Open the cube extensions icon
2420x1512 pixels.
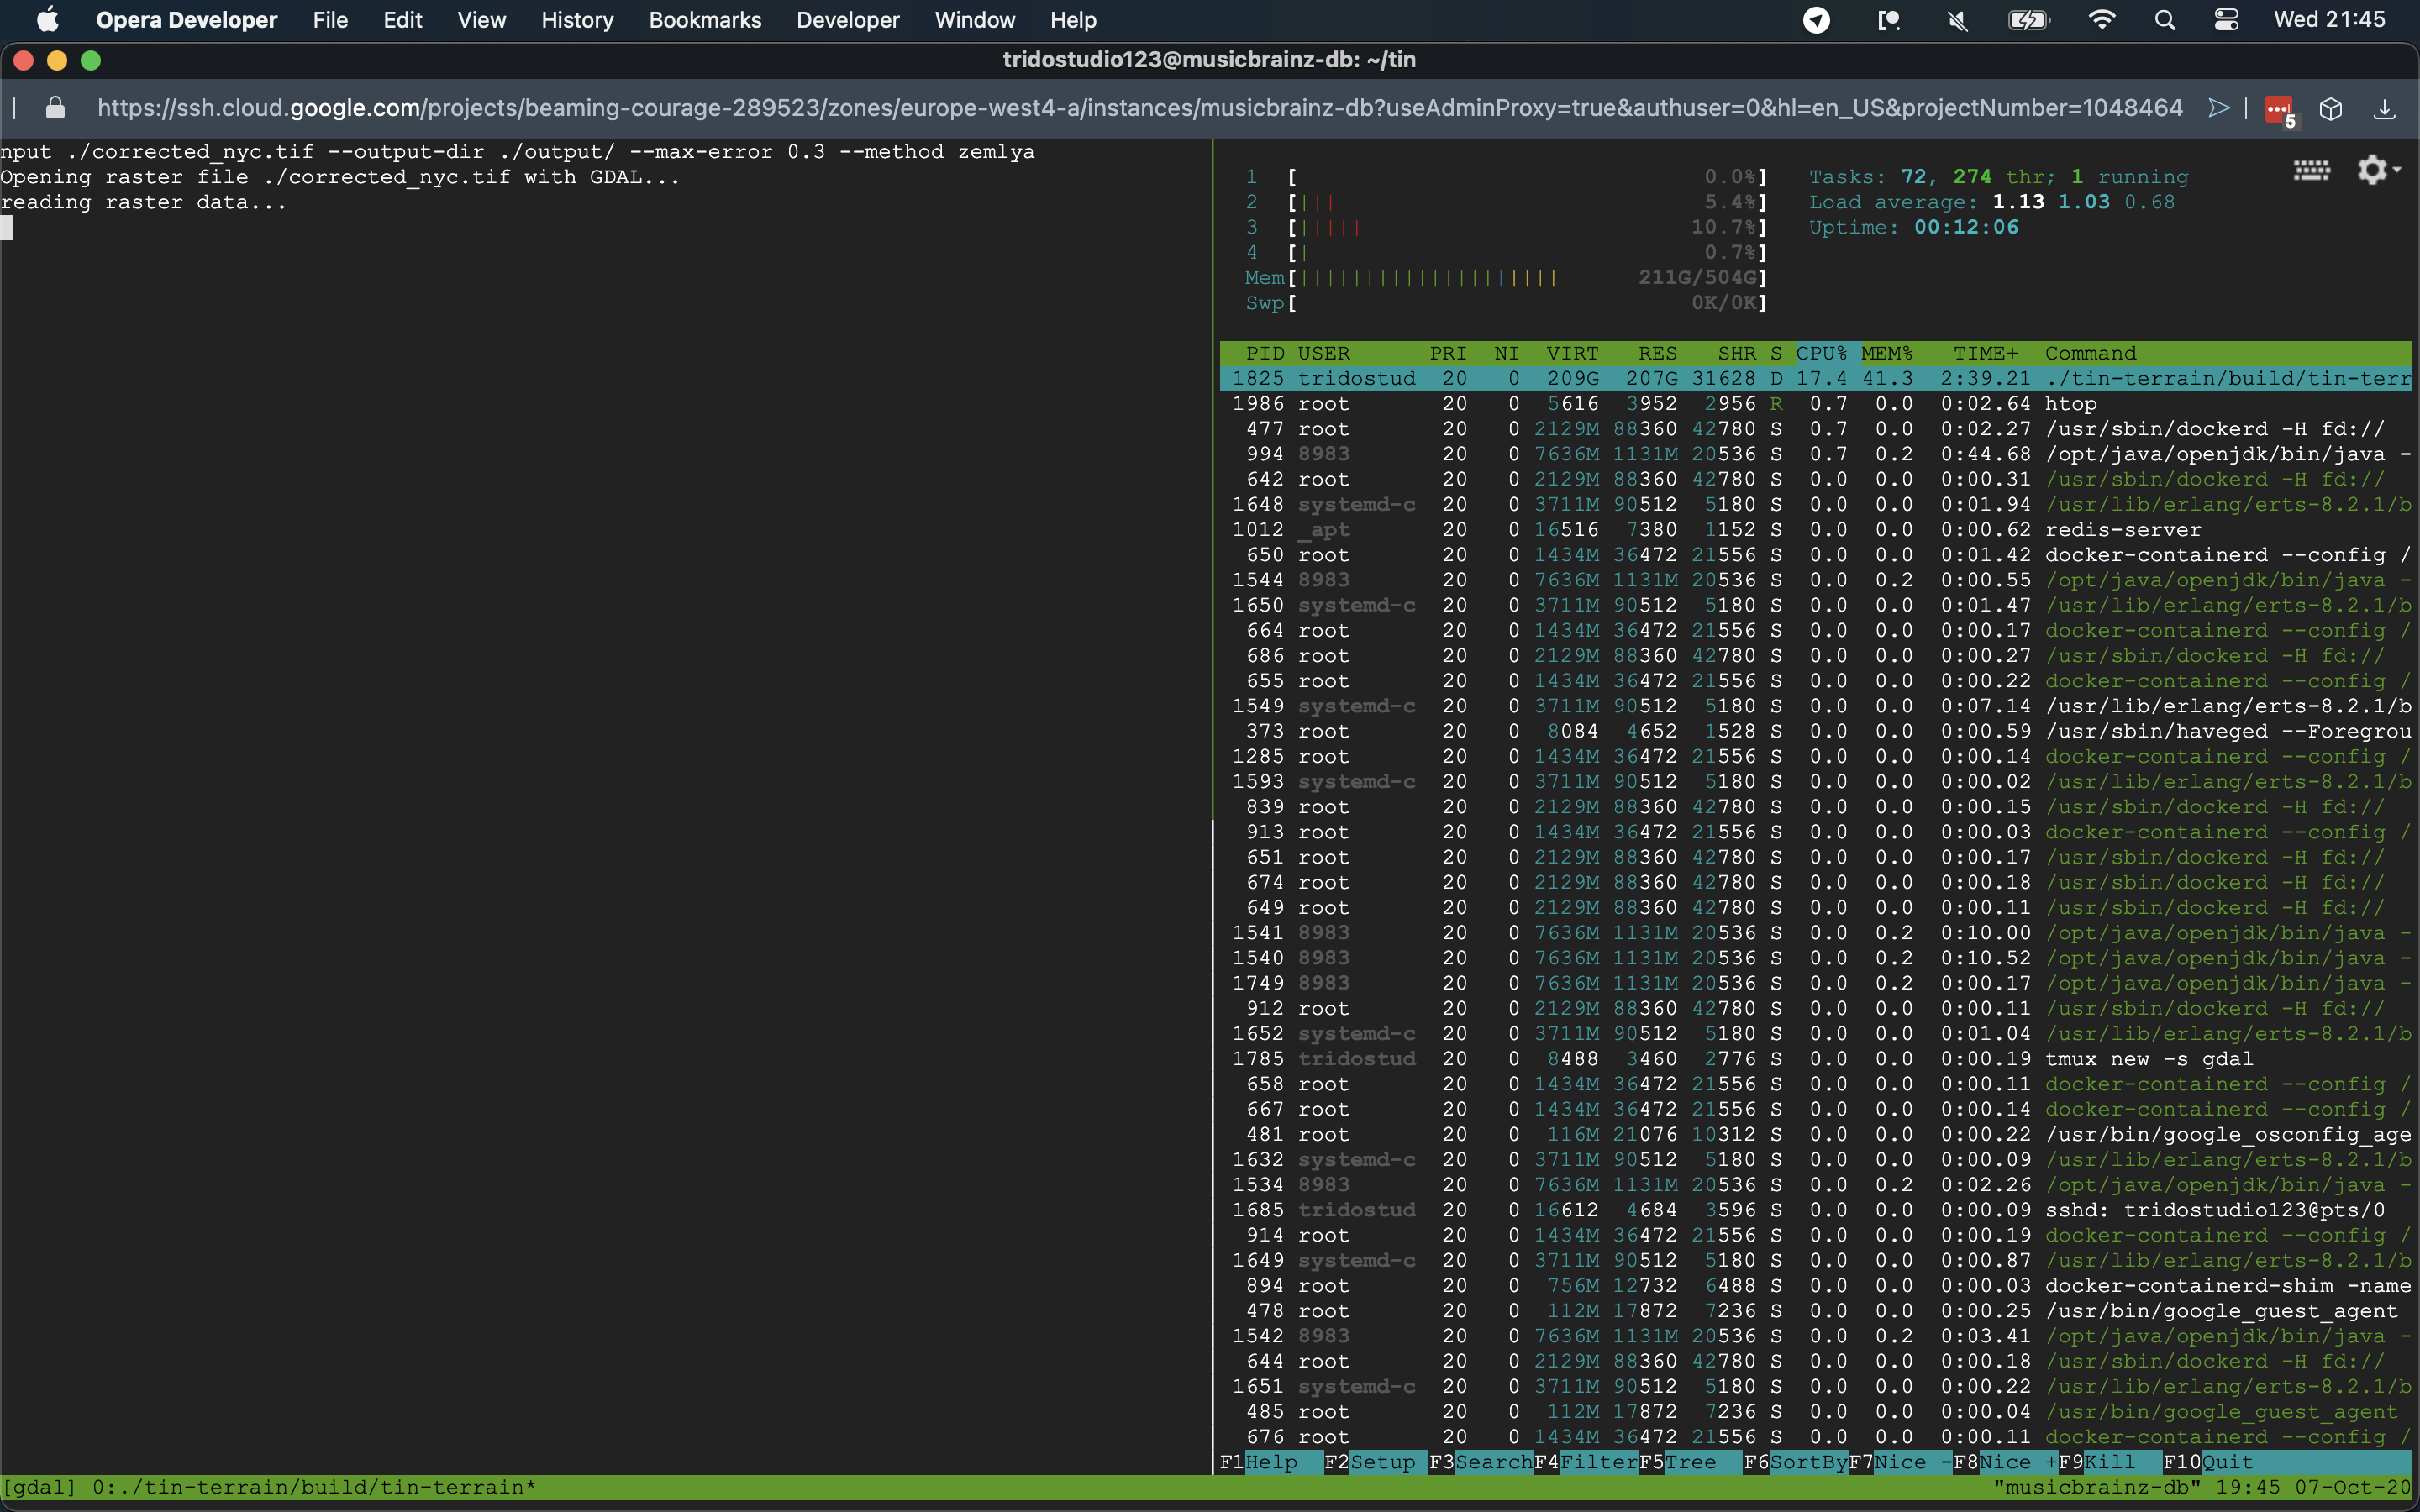coord(2331,109)
